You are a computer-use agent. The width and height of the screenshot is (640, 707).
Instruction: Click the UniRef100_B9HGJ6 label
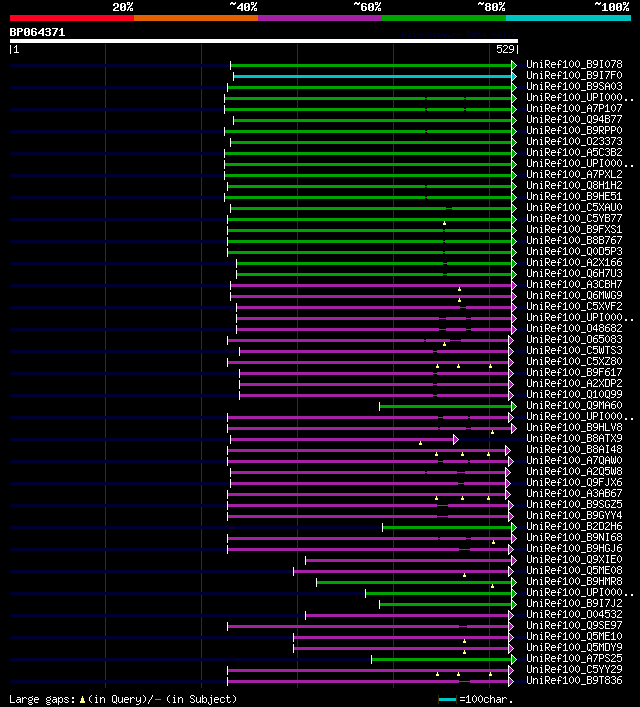pyautogui.click(x=574, y=549)
